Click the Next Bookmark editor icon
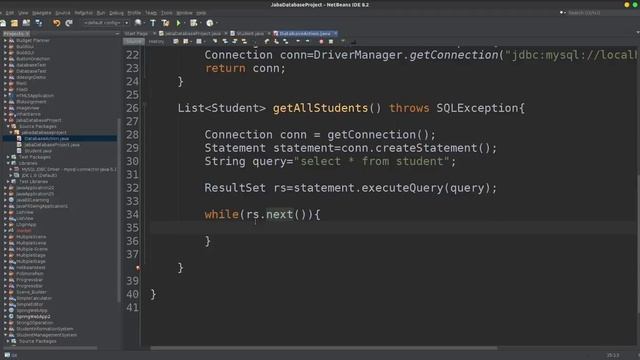 [276, 41]
